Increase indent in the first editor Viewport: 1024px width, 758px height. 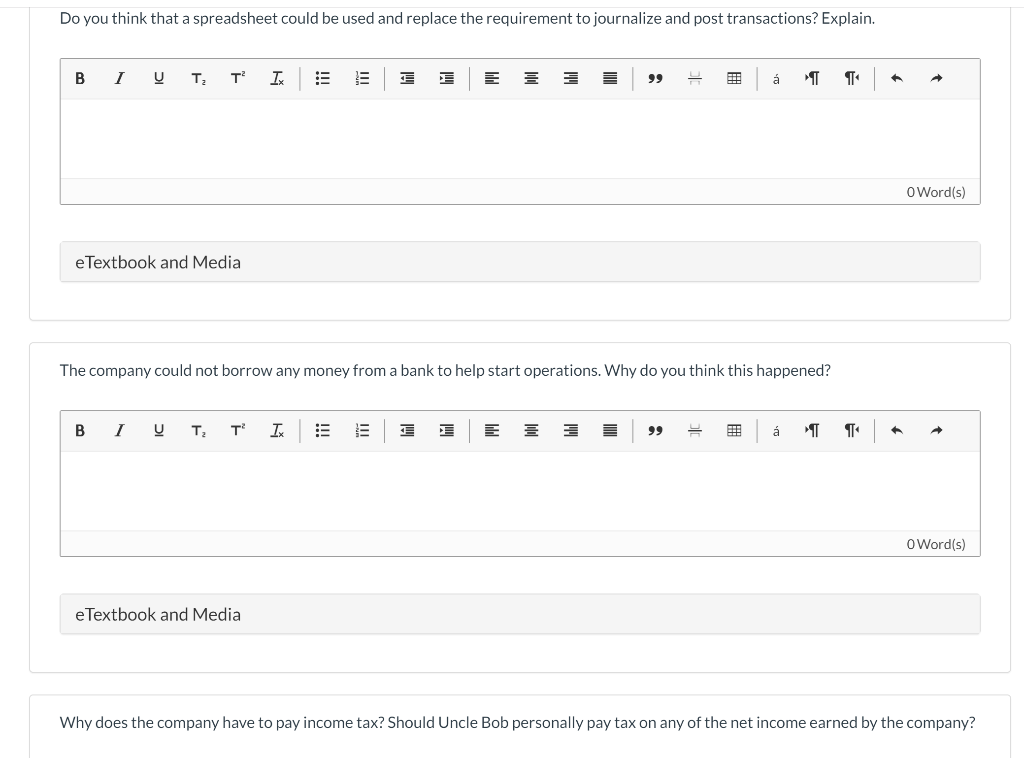click(447, 78)
